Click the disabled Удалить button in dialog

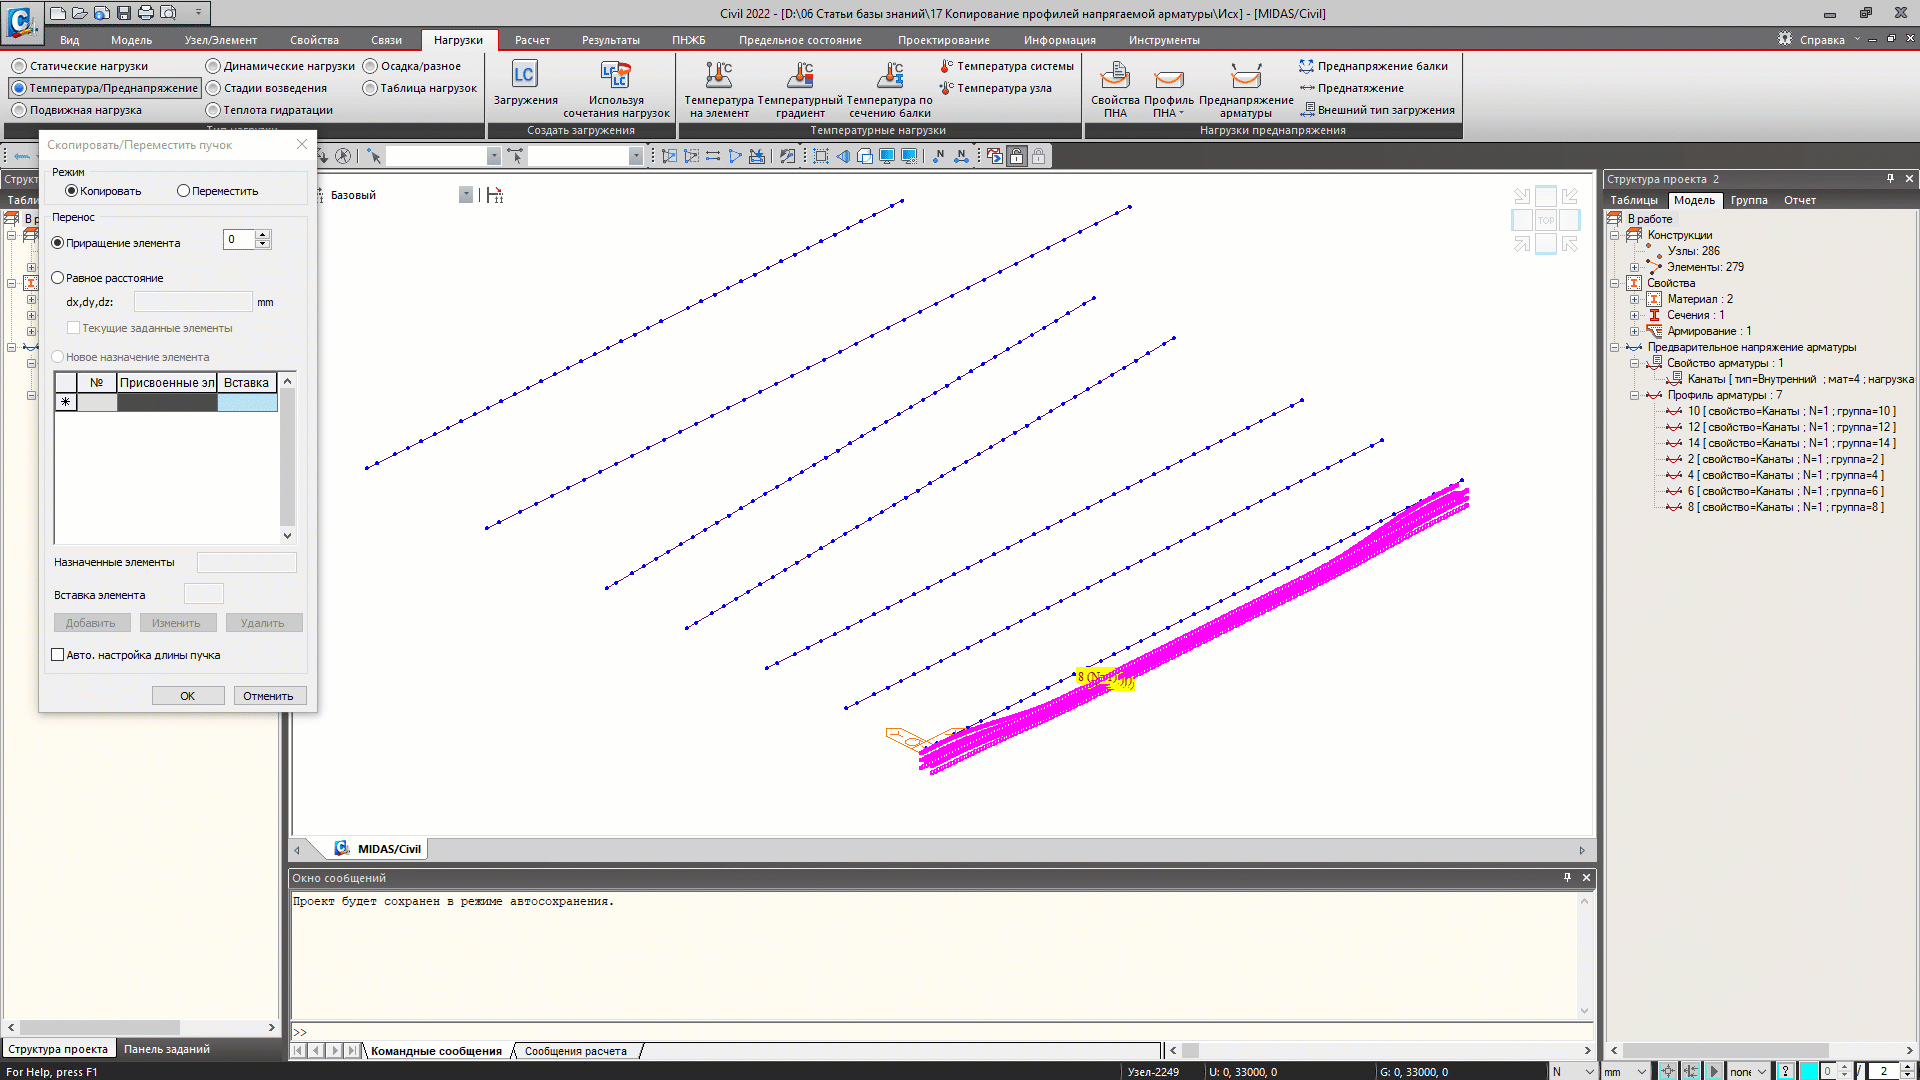263,623
